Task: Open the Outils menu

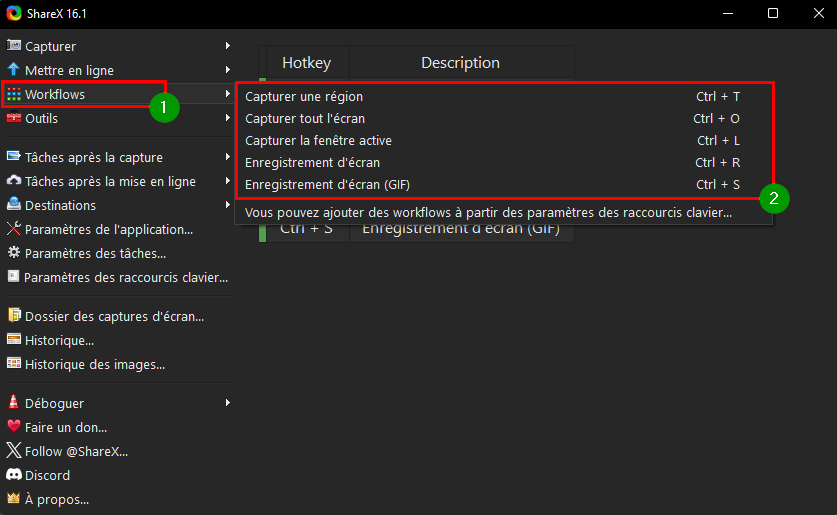Action: pyautogui.click(x=118, y=118)
